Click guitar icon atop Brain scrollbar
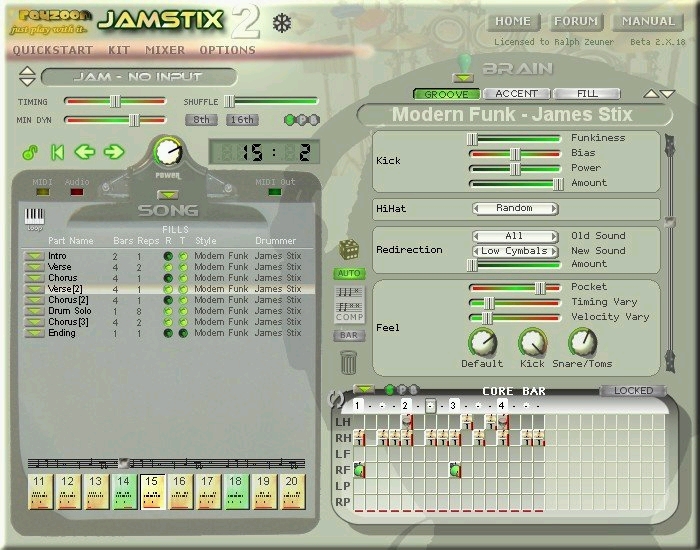The width and height of the screenshot is (700, 550). (x=669, y=145)
